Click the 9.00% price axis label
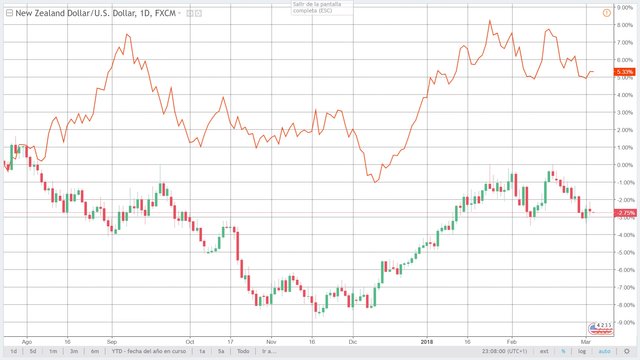Viewport: 640px width, 360px height. pyautogui.click(x=625, y=7)
